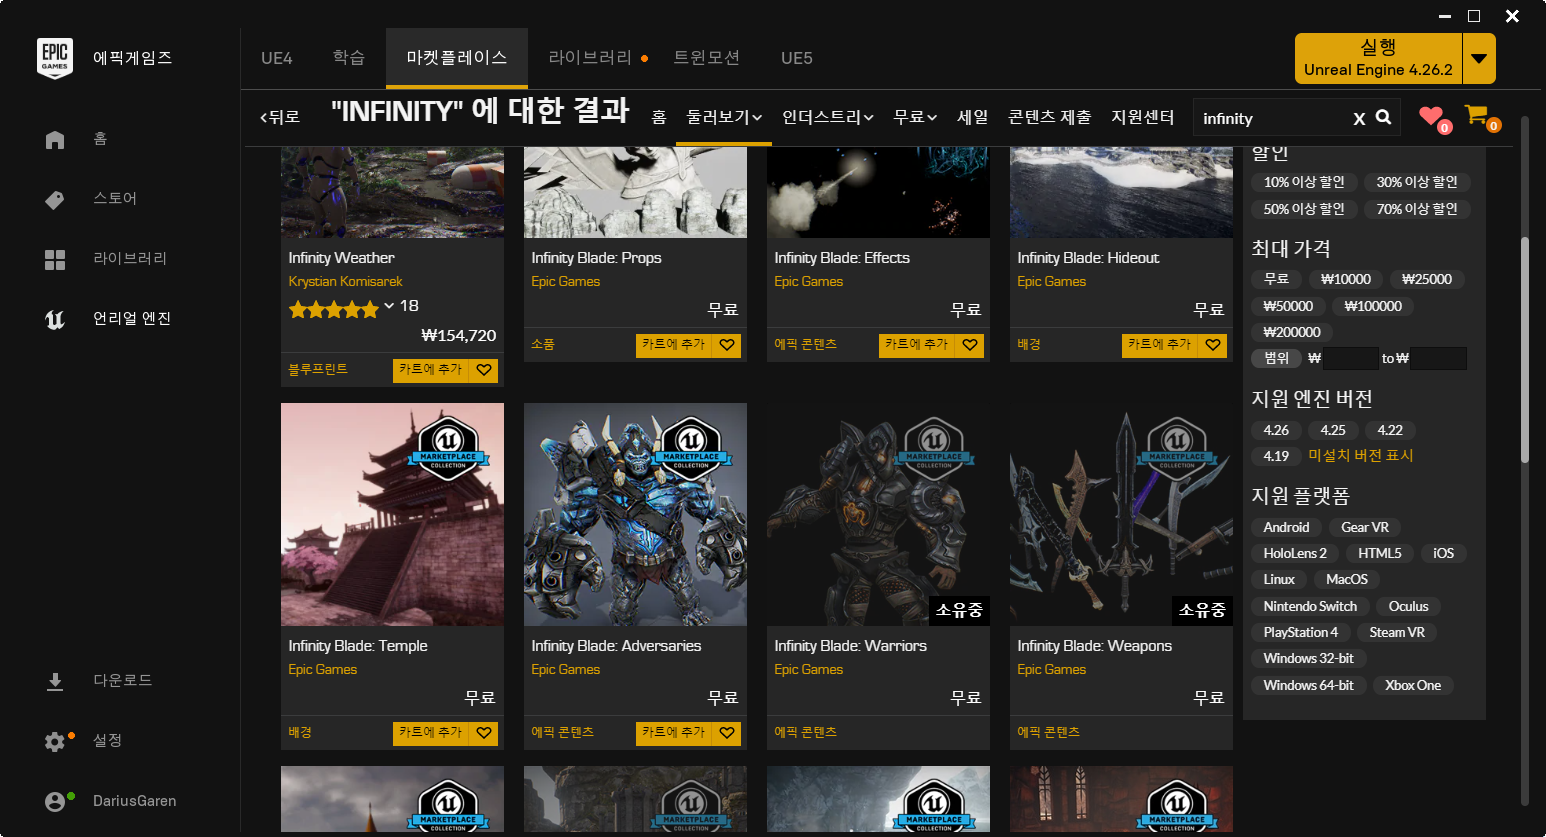The width and height of the screenshot is (1546, 837).
Task: Open the 세일 sale link
Action: click(972, 117)
